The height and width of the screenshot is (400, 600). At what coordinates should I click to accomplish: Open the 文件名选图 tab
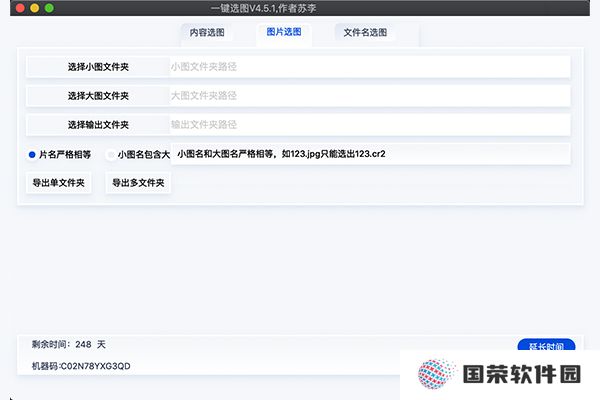(365, 33)
